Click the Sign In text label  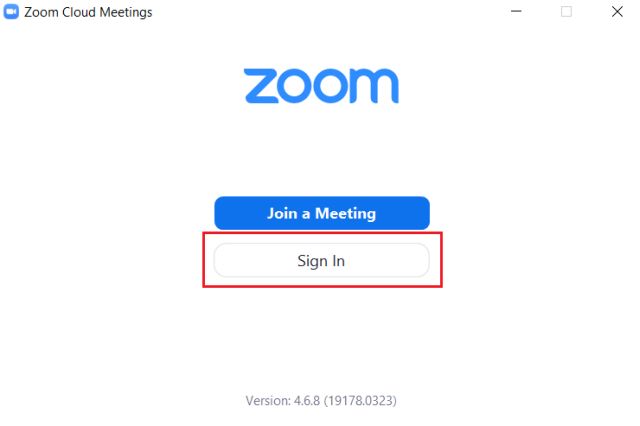coord(321,261)
